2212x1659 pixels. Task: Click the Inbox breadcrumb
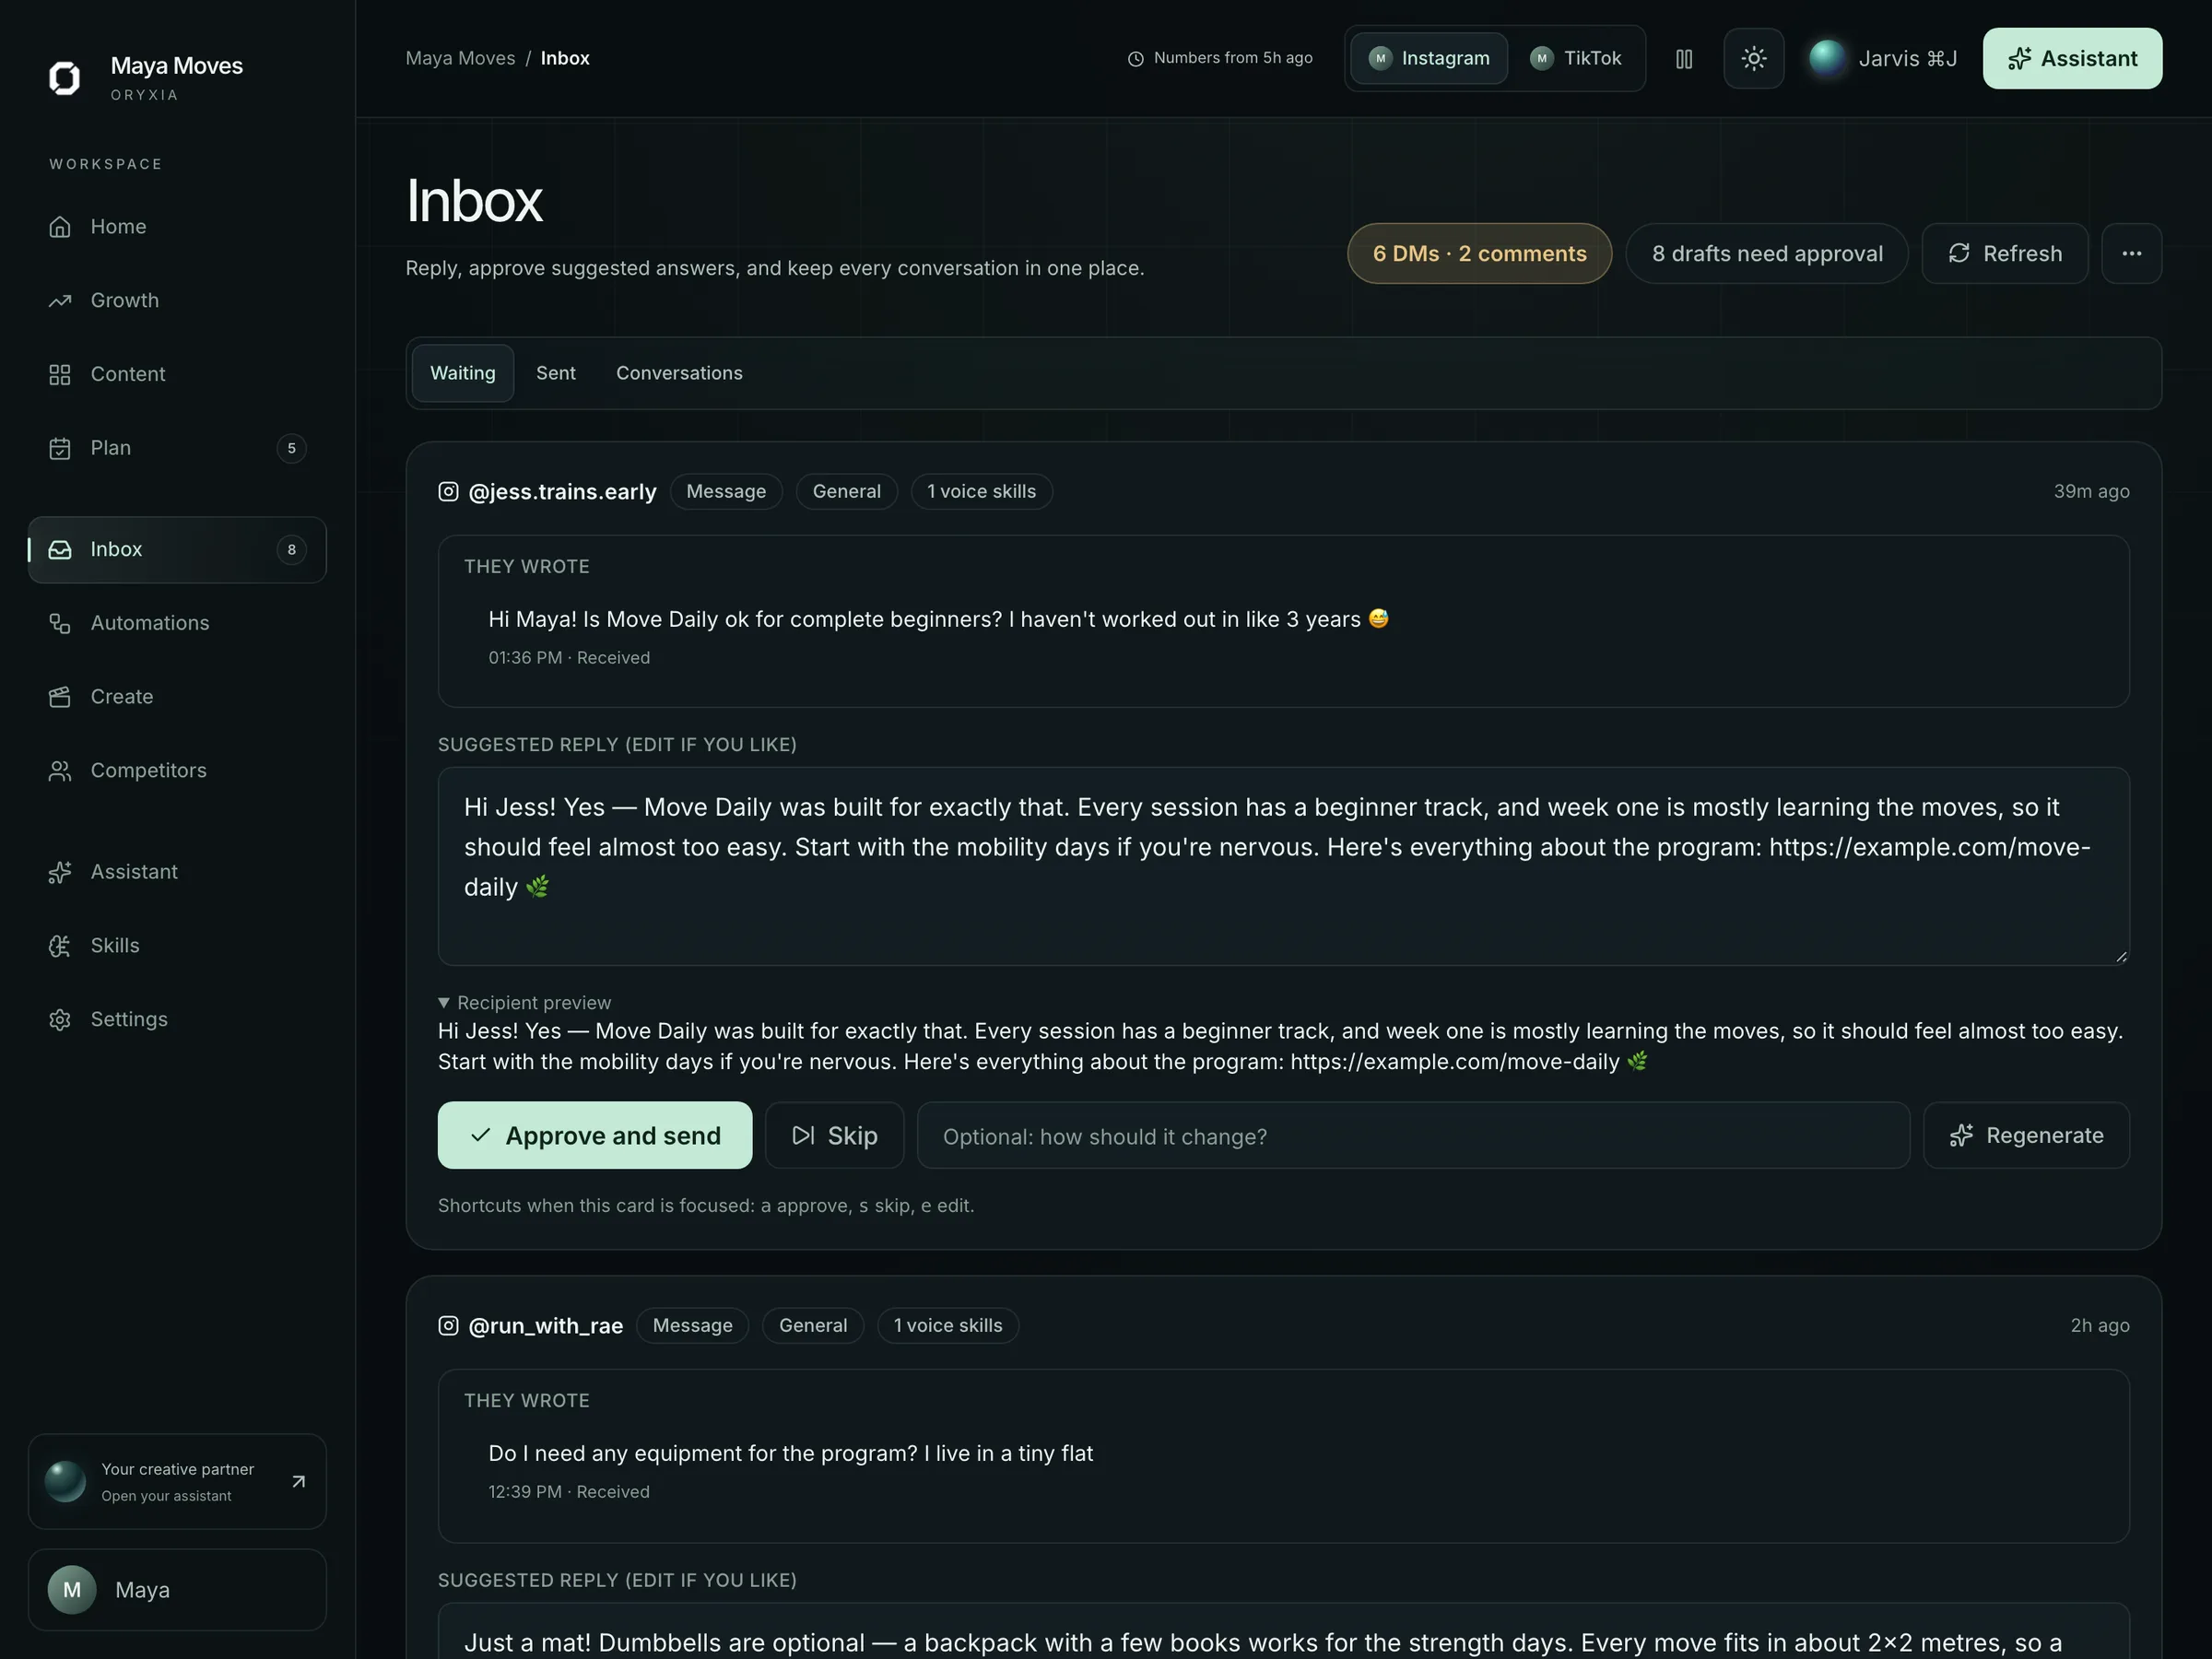[565, 58]
